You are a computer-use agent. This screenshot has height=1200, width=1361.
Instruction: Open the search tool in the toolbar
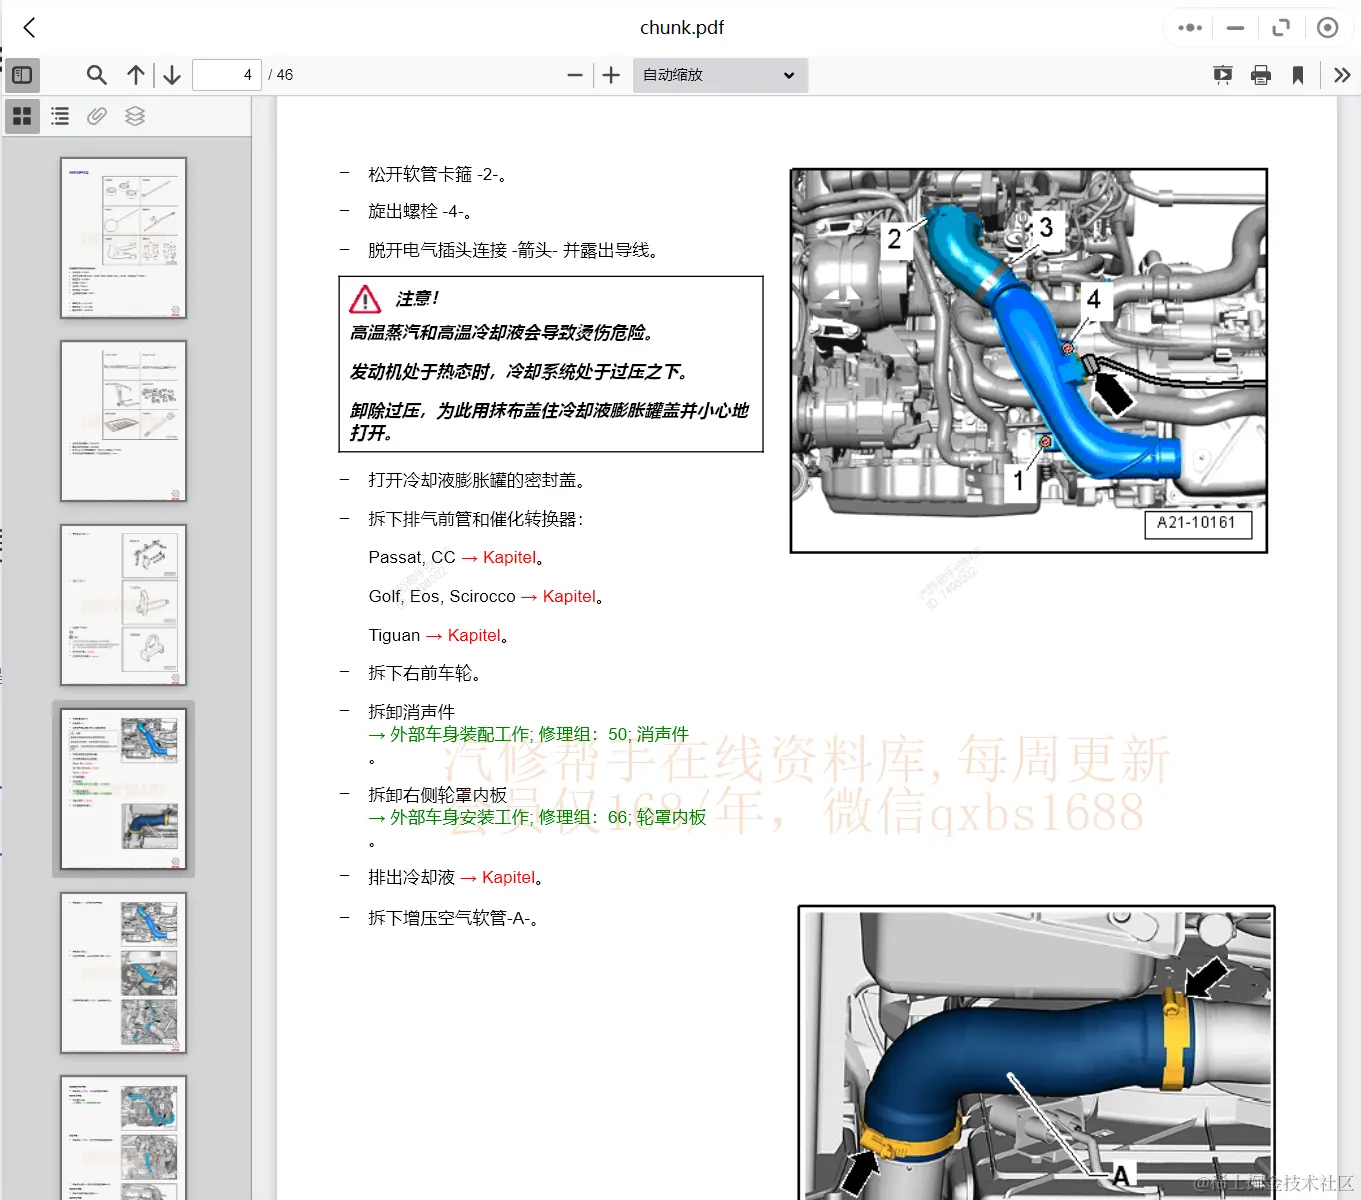(96, 74)
